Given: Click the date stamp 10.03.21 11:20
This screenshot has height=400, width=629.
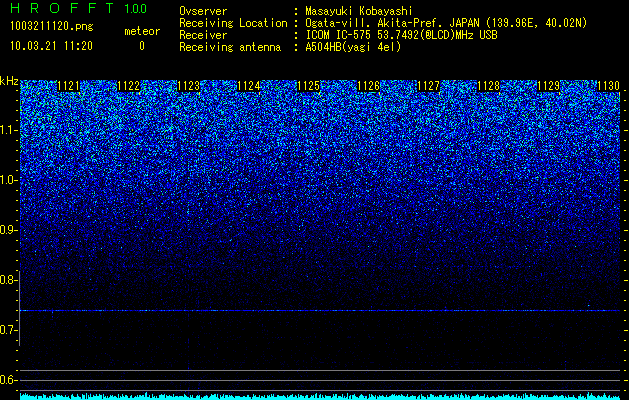Looking at the screenshot, I should (x=51, y=46).
